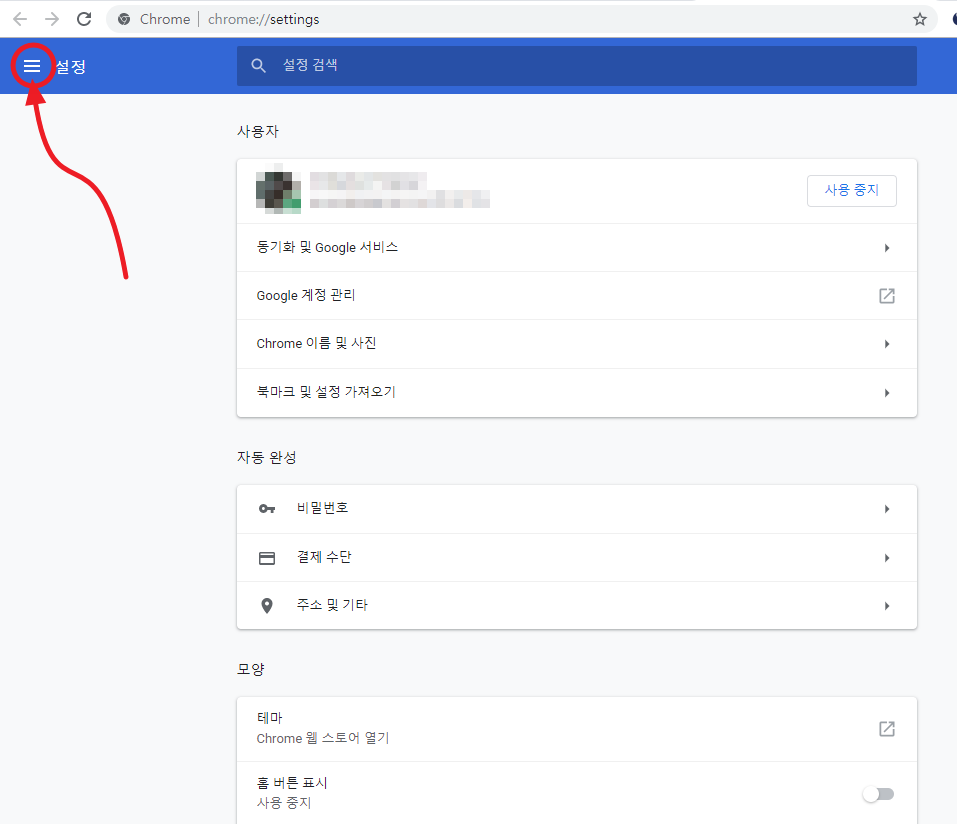This screenshot has height=824, width=957.
Task: Expand the 결제 수단 row arrow
Action: (x=887, y=558)
